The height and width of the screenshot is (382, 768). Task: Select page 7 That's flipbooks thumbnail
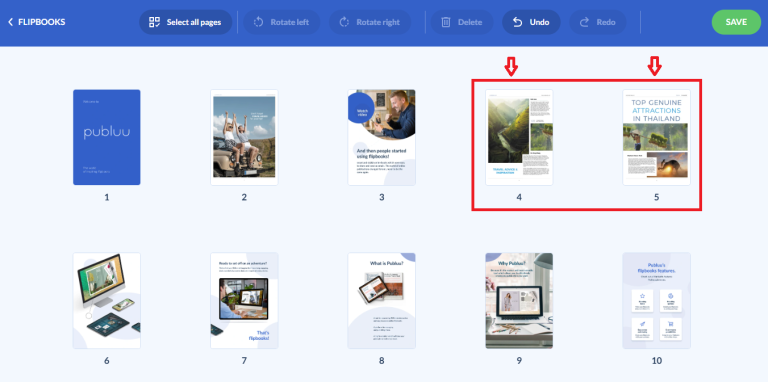pyautogui.click(x=244, y=300)
